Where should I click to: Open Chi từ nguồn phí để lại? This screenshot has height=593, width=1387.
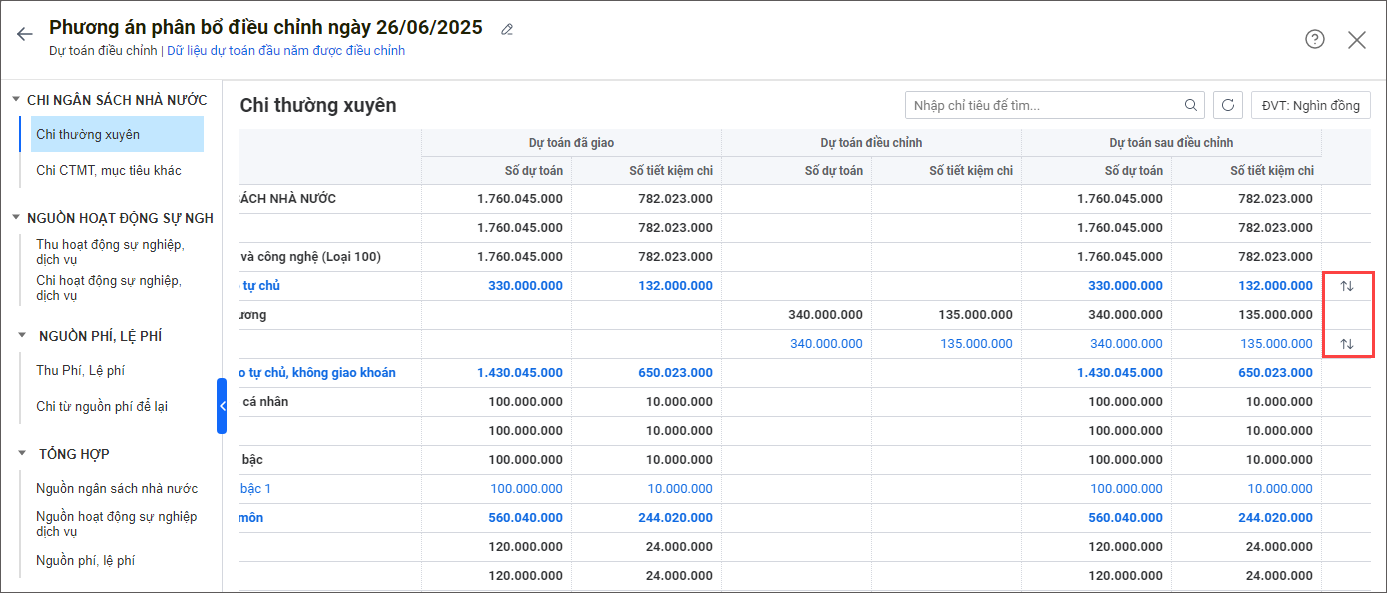click(x=100, y=406)
